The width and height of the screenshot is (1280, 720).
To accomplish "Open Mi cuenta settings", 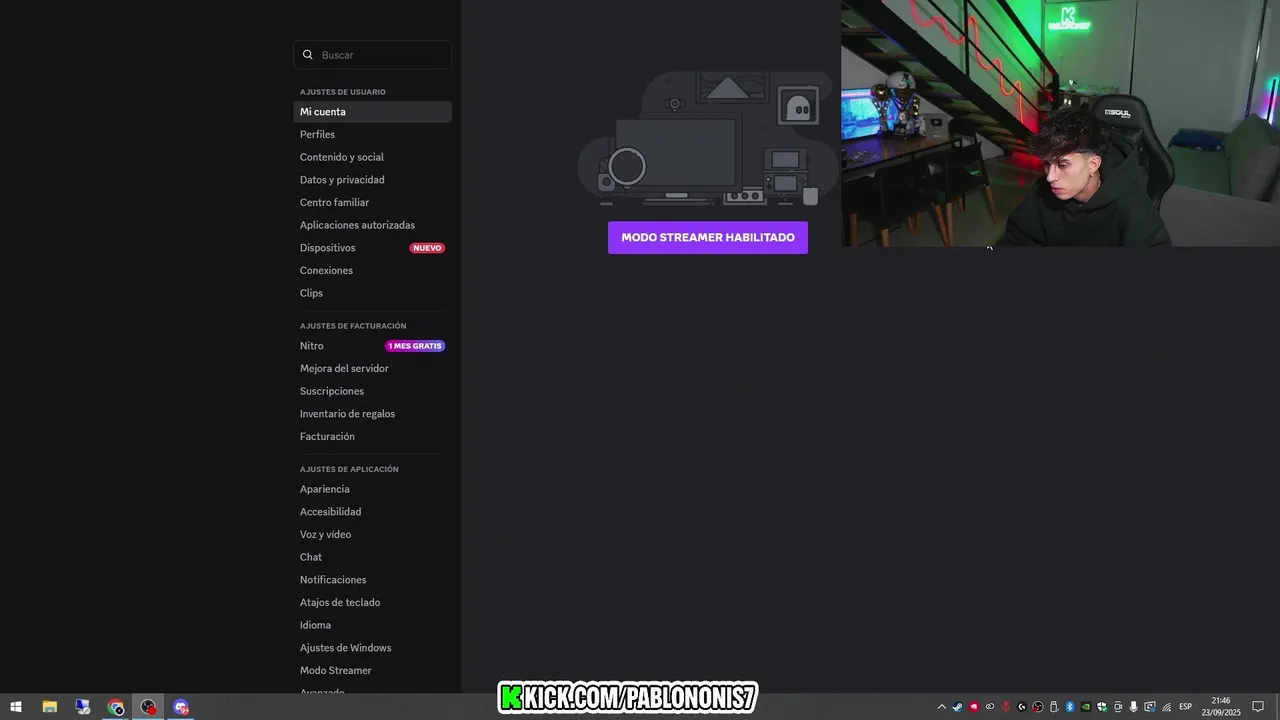I will pos(372,112).
